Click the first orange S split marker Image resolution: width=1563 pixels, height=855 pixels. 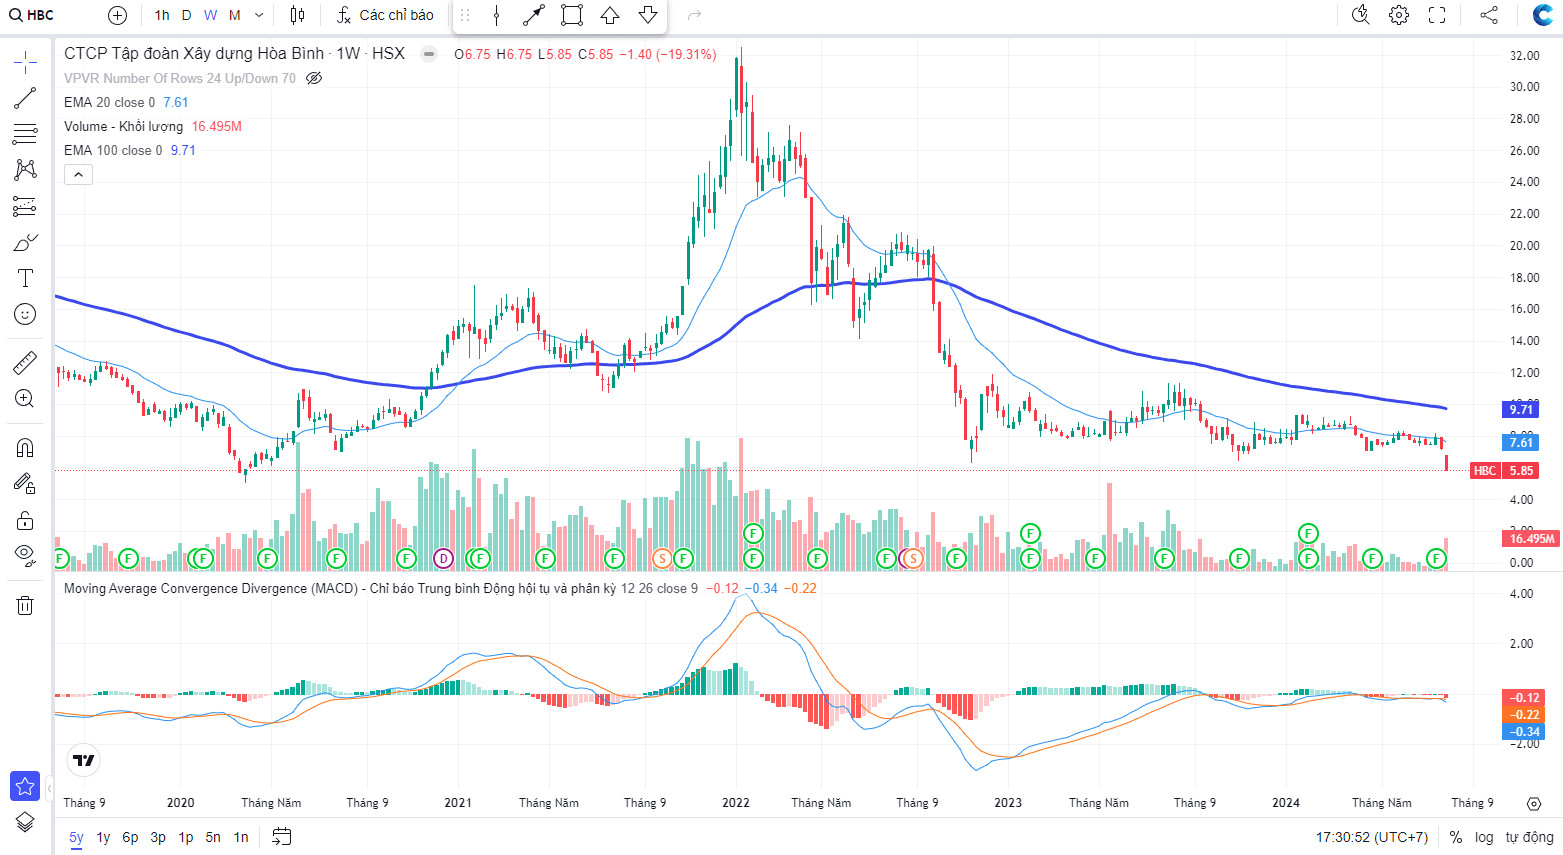661,558
